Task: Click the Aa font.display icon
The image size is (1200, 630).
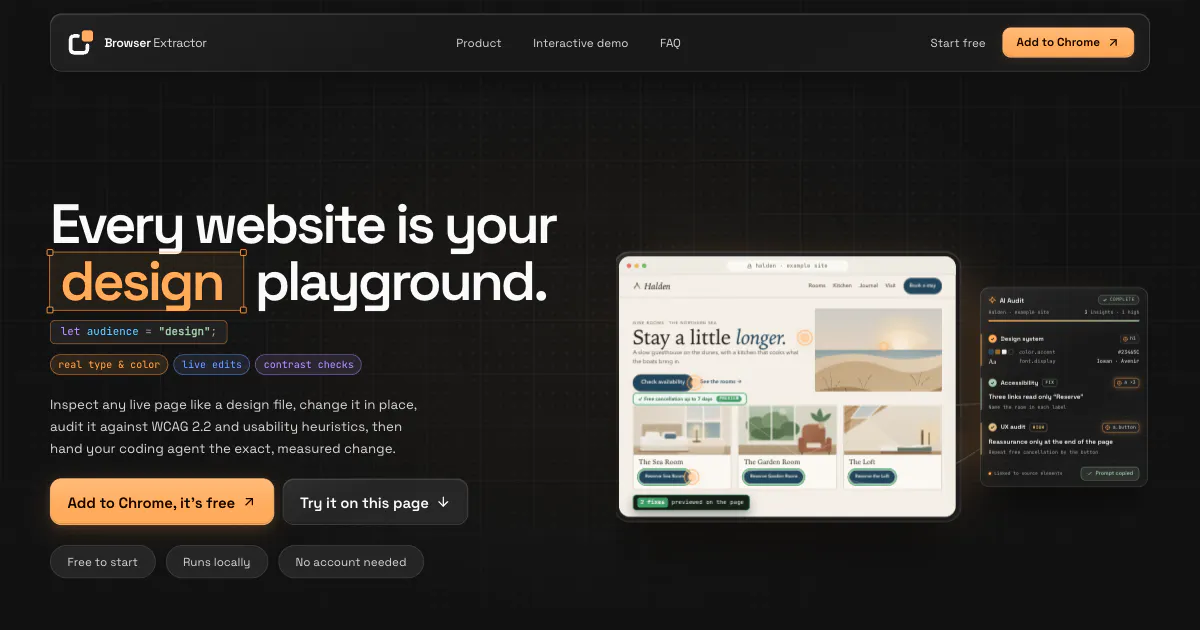Action: (x=992, y=361)
